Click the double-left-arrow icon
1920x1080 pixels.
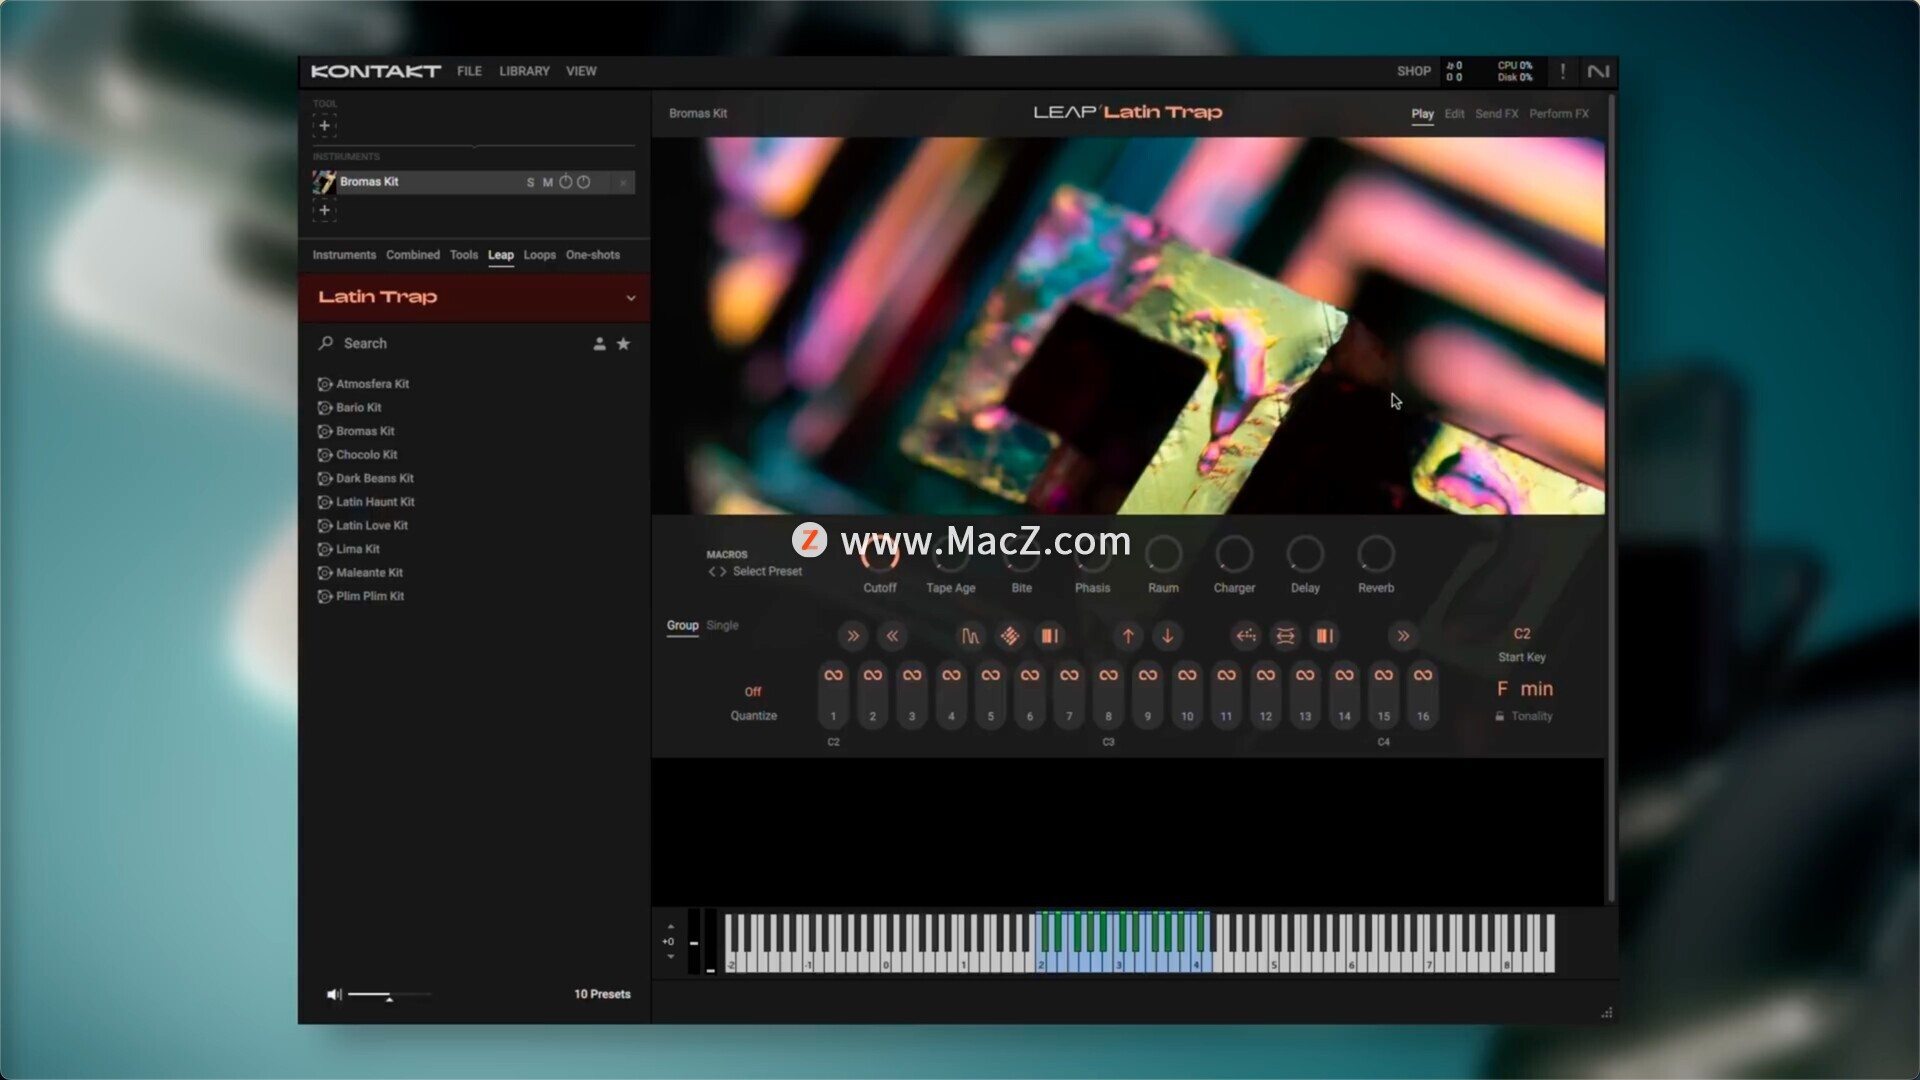892,636
